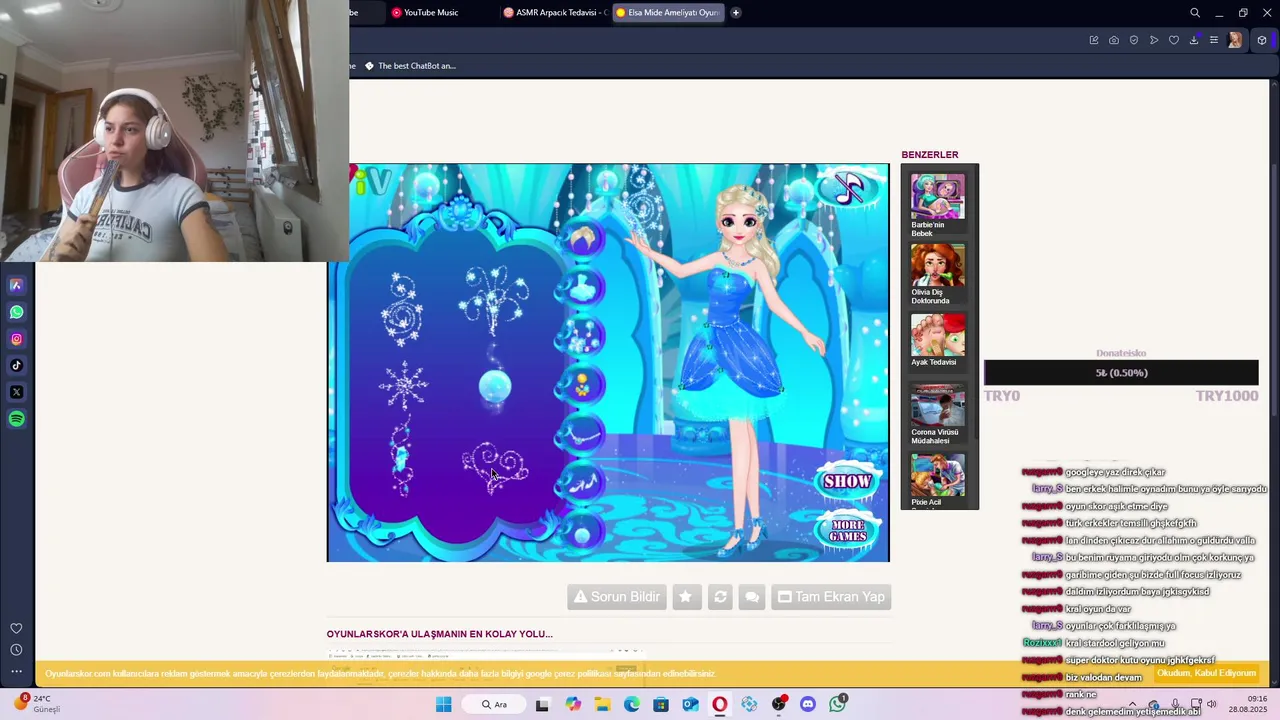Select the necklace category icon

583,434
